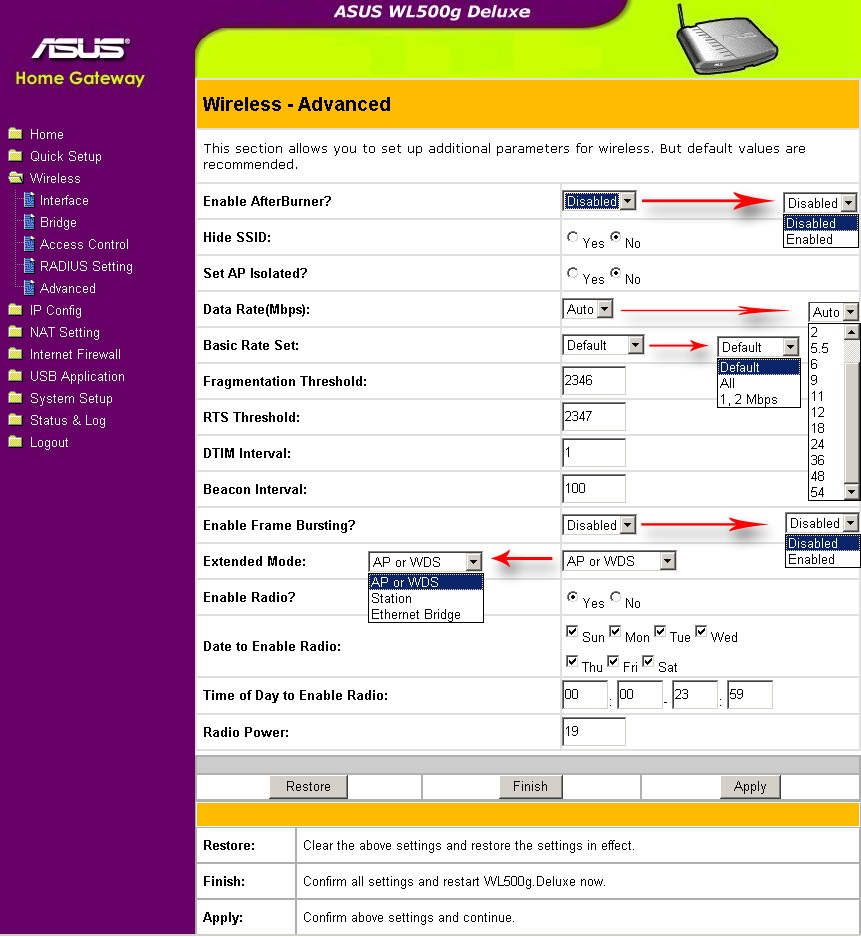Click the data rate list scrollbar down arrow
861x937 pixels.
pyautogui.click(x=851, y=492)
